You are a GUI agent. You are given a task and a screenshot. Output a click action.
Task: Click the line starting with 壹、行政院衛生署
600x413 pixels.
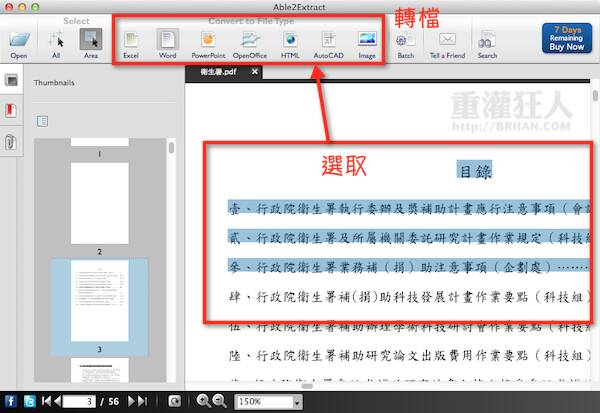click(409, 209)
